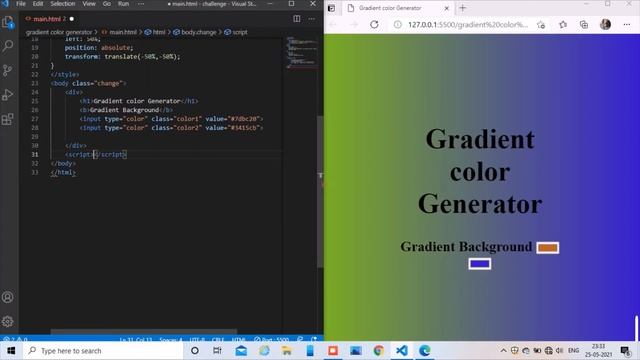Click the Edge address bar URL
Viewport: 640px width, 360px height.
[468, 24]
